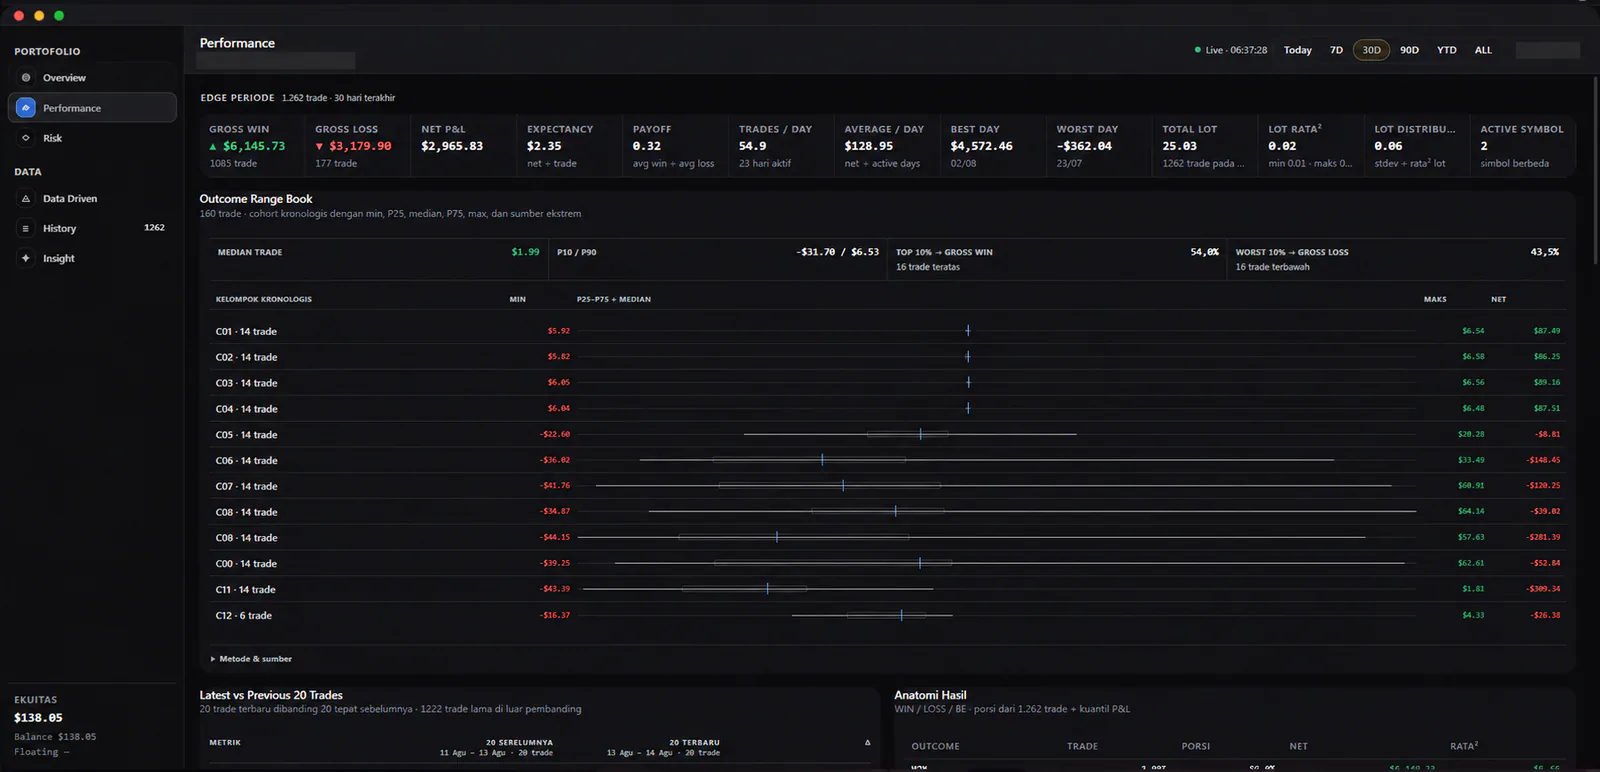Viewport: 1600px width, 772px height.
Task: Click the 20 TERBARU column header
Action: point(694,743)
